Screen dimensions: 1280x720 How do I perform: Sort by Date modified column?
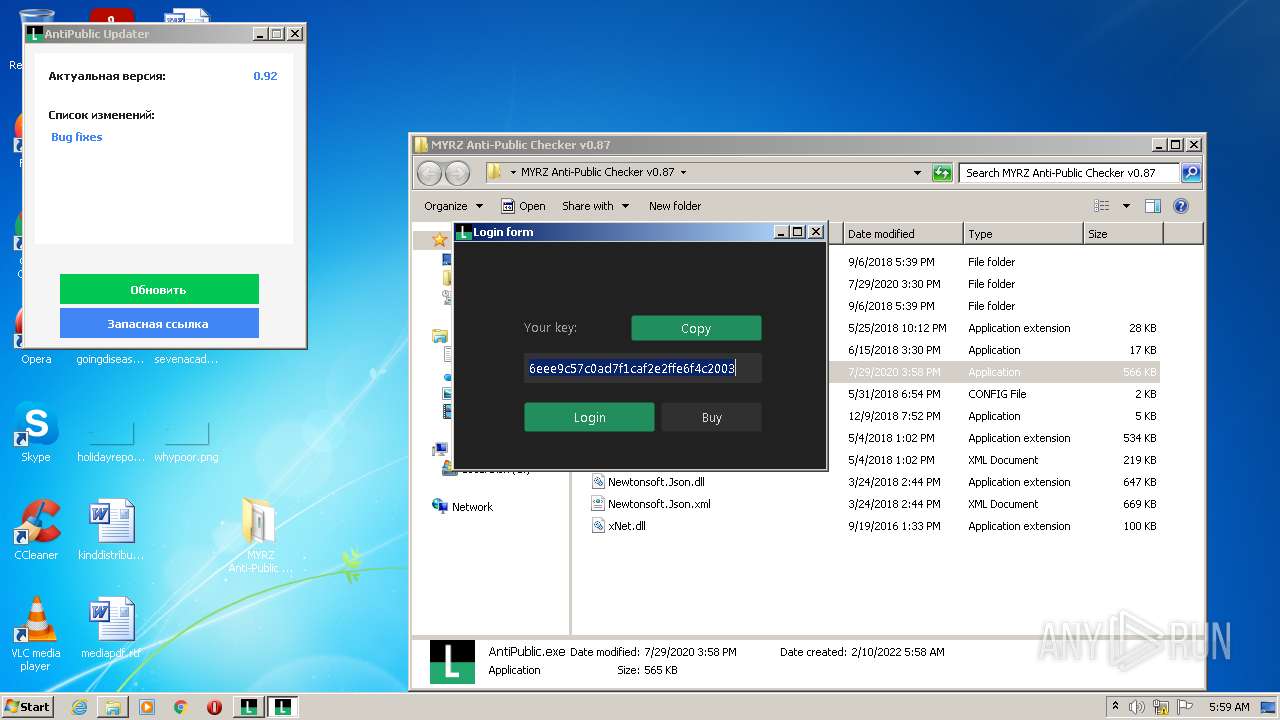(902, 234)
